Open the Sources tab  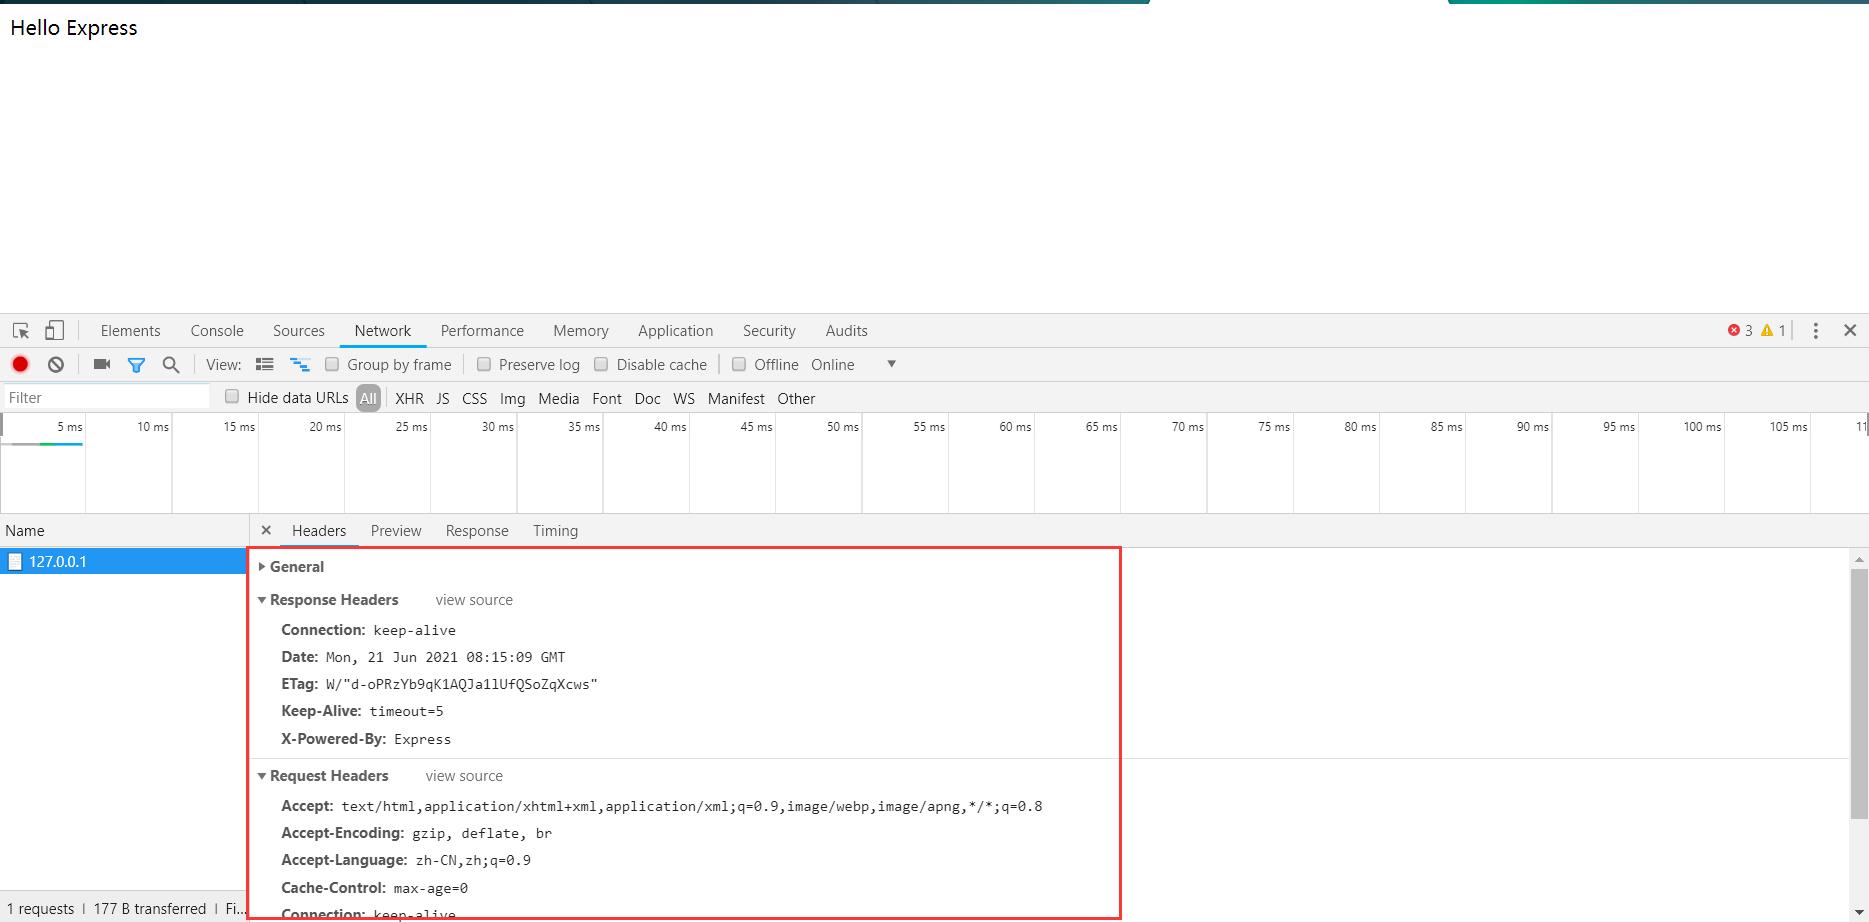coord(299,331)
